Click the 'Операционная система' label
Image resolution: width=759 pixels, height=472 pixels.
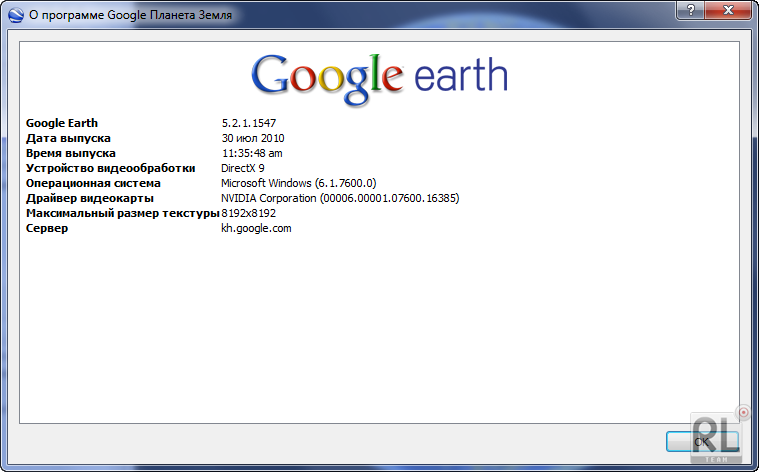pos(93,183)
